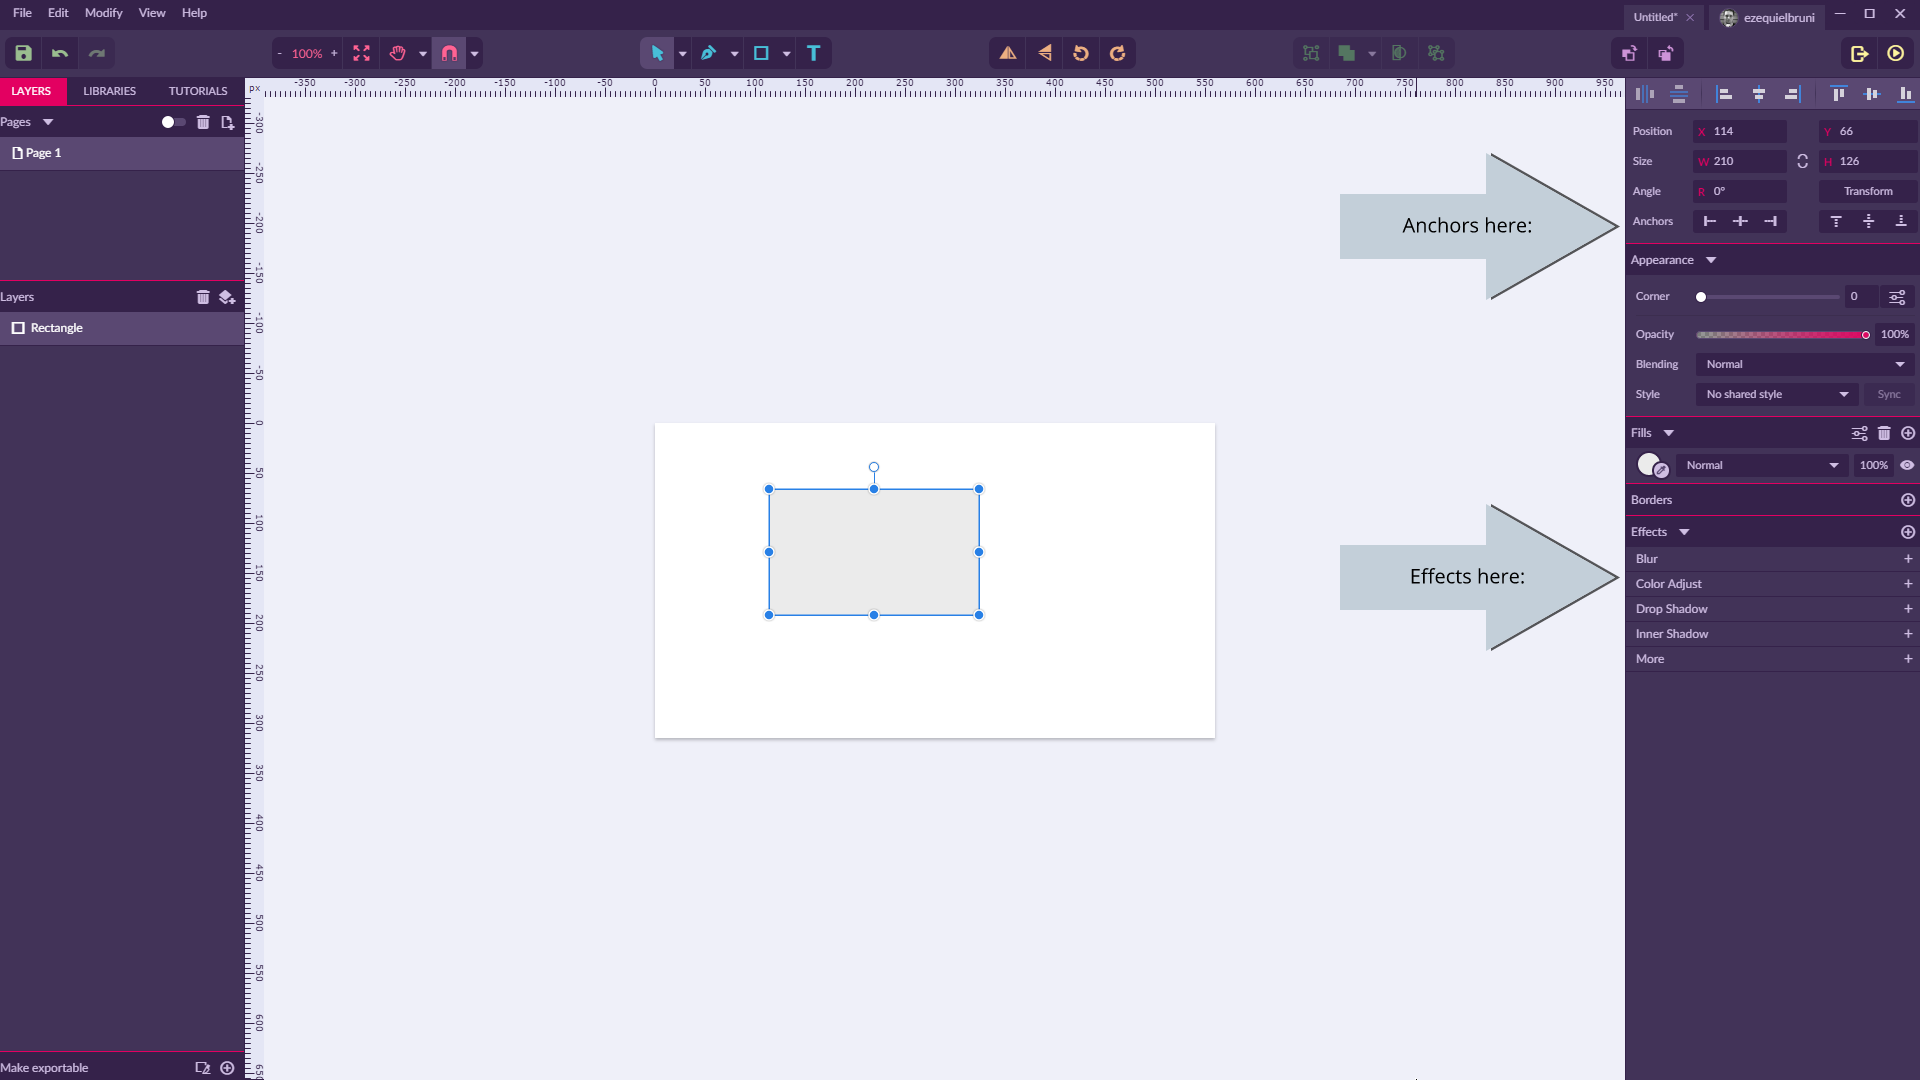Open the fill Normal blend dropdown
This screenshot has width=1920, height=1080.
click(1762, 466)
